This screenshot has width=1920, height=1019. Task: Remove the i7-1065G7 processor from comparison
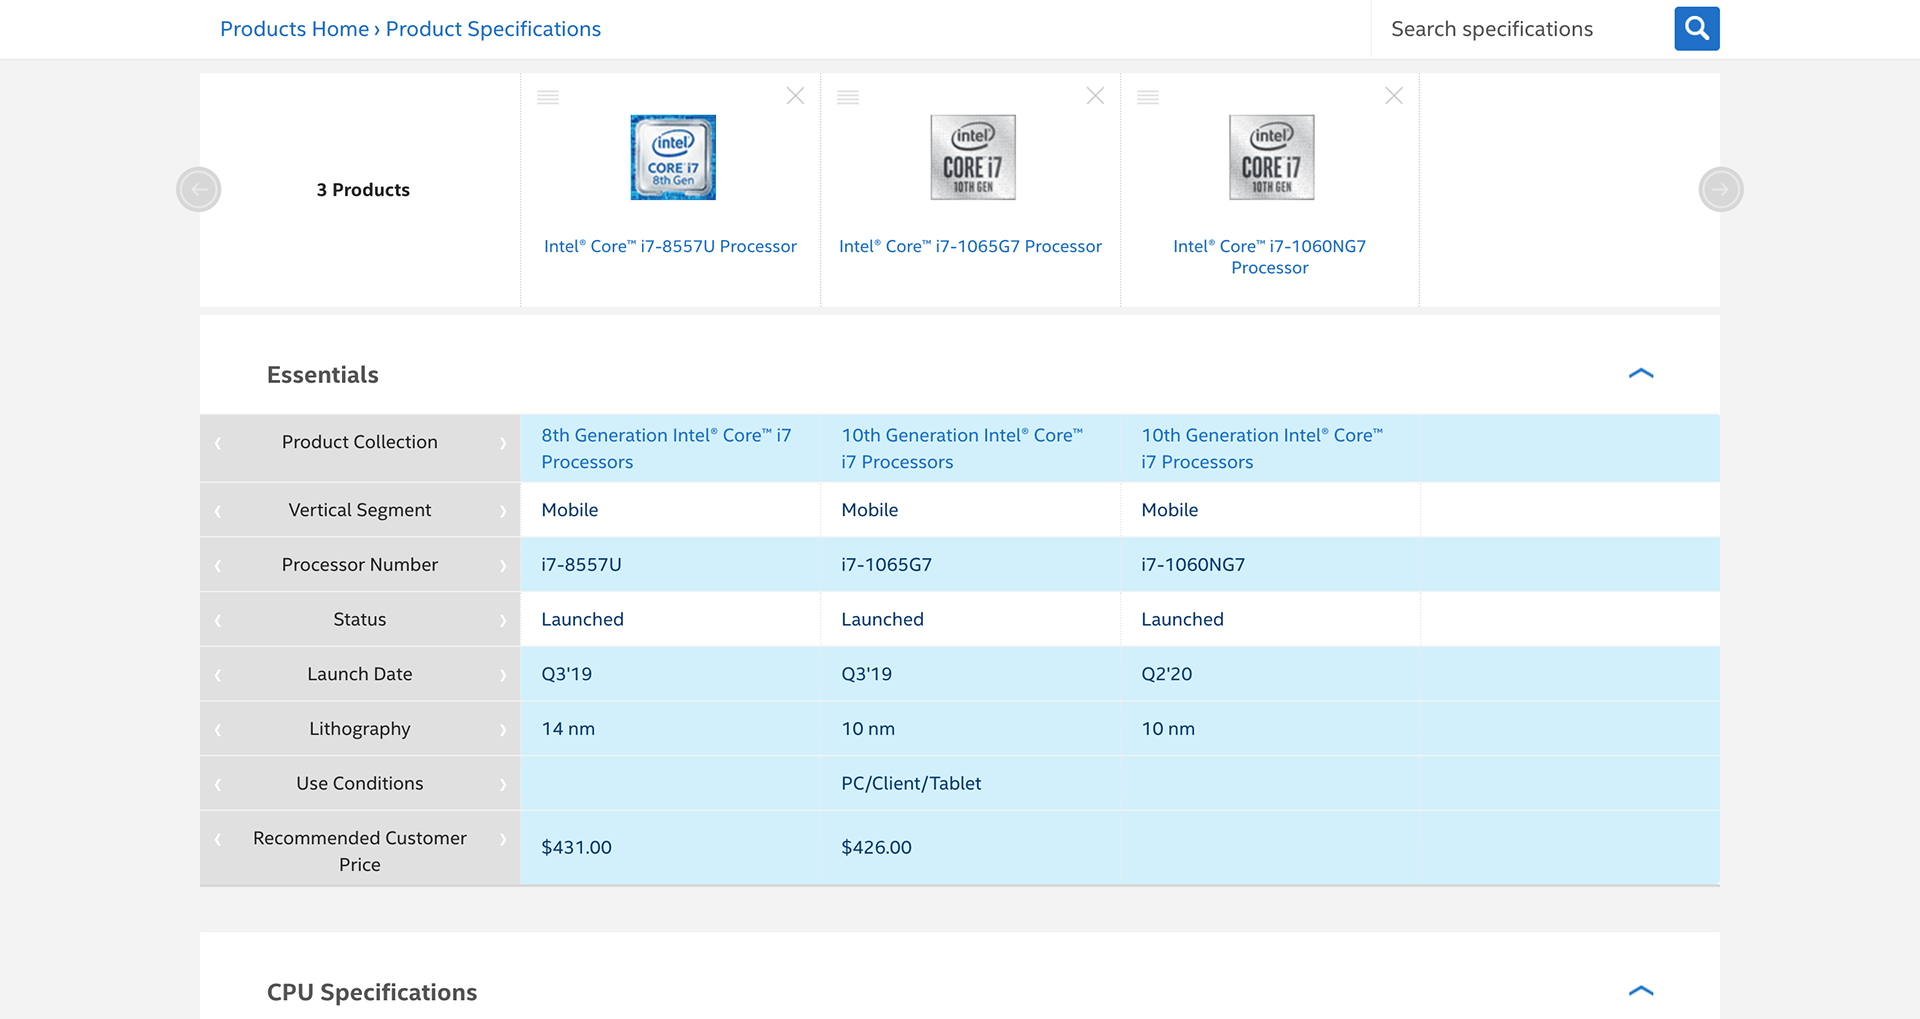(x=1095, y=96)
